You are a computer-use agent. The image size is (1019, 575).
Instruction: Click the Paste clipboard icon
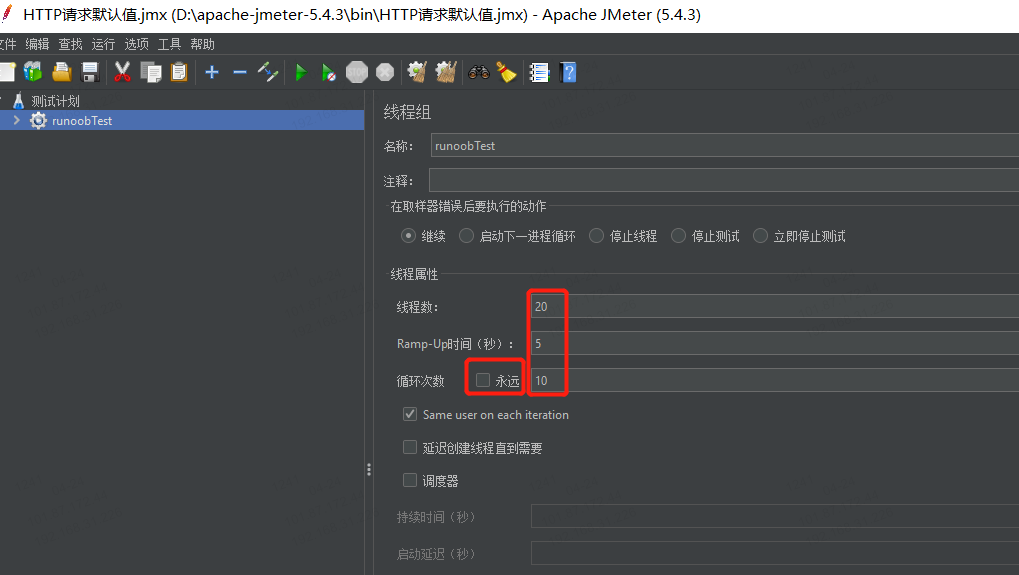(179, 72)
